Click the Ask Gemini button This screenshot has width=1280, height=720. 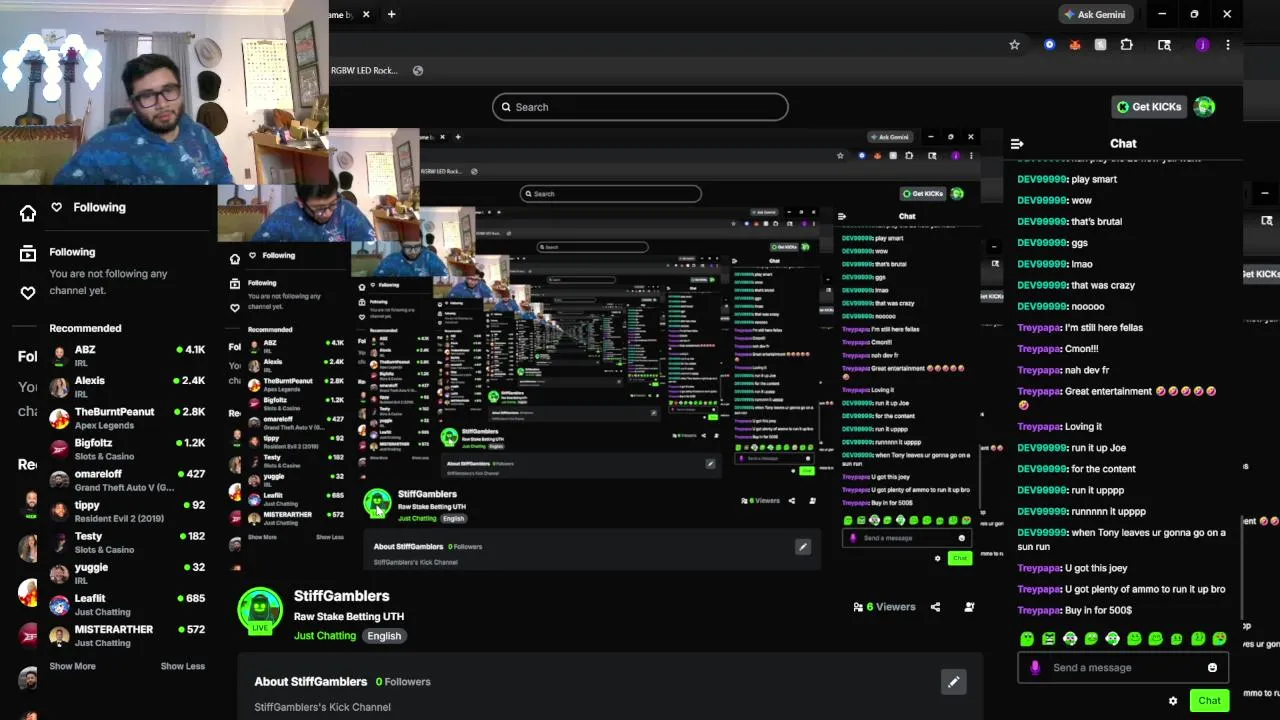pos(1095,14)
